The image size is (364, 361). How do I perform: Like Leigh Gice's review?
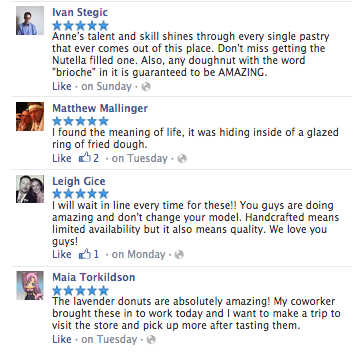click(62, 254)
